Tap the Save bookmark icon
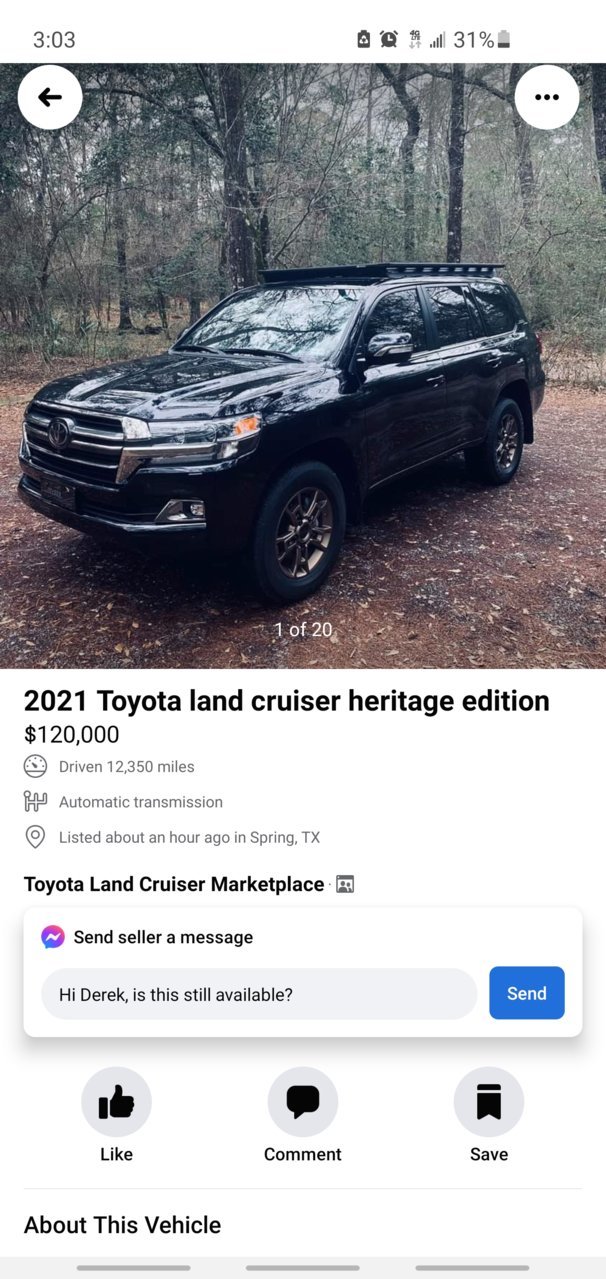This screenshot has height=1279, width=606. (x=489, y=1102)
